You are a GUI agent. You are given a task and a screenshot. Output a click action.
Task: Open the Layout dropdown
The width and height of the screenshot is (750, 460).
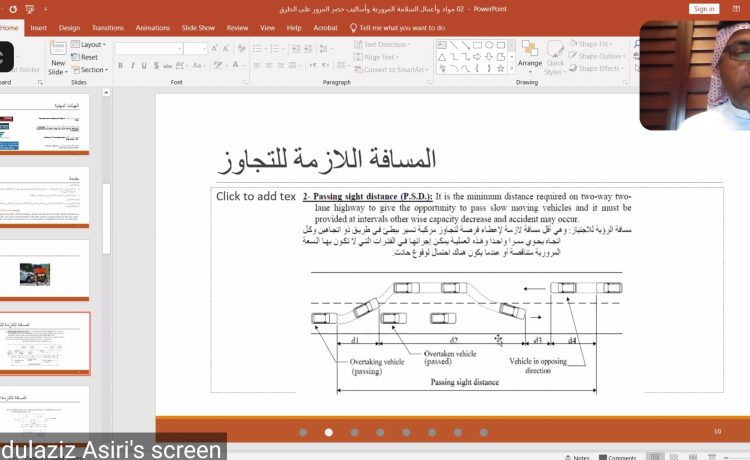click(88, 44)
